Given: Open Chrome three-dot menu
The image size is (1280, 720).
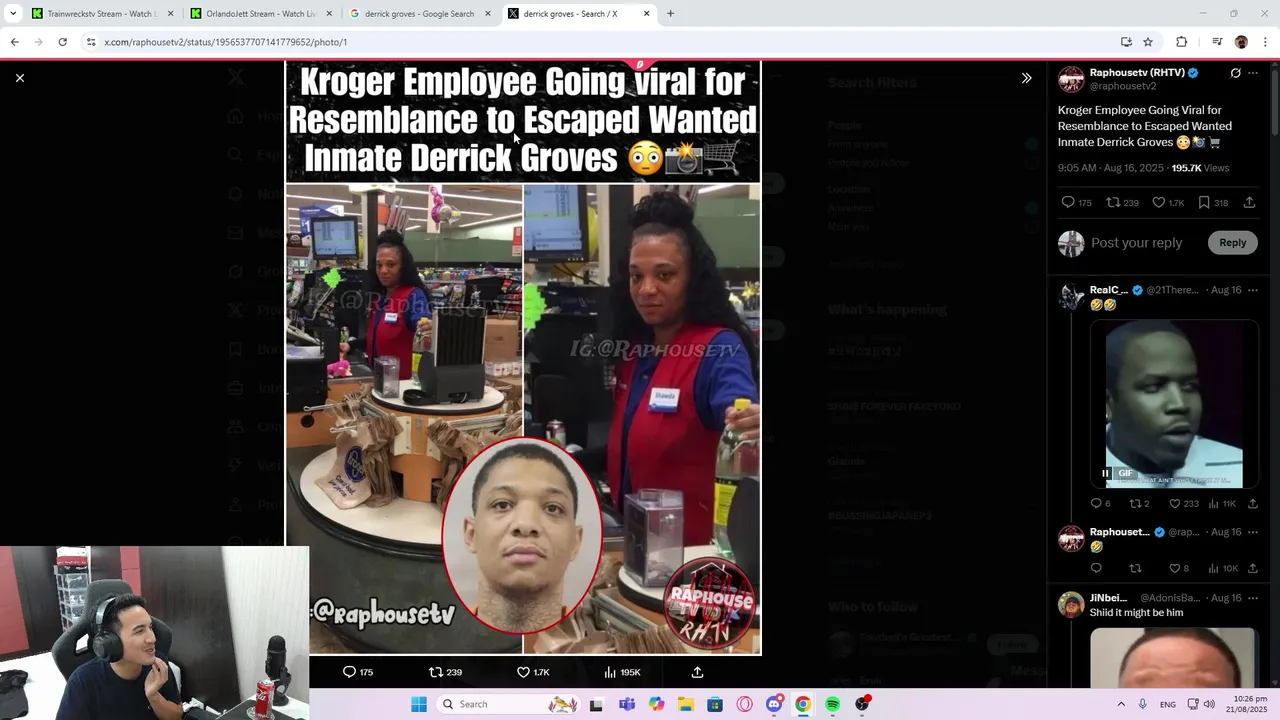Looking at the screenshot, I should tap(1265, 42).
